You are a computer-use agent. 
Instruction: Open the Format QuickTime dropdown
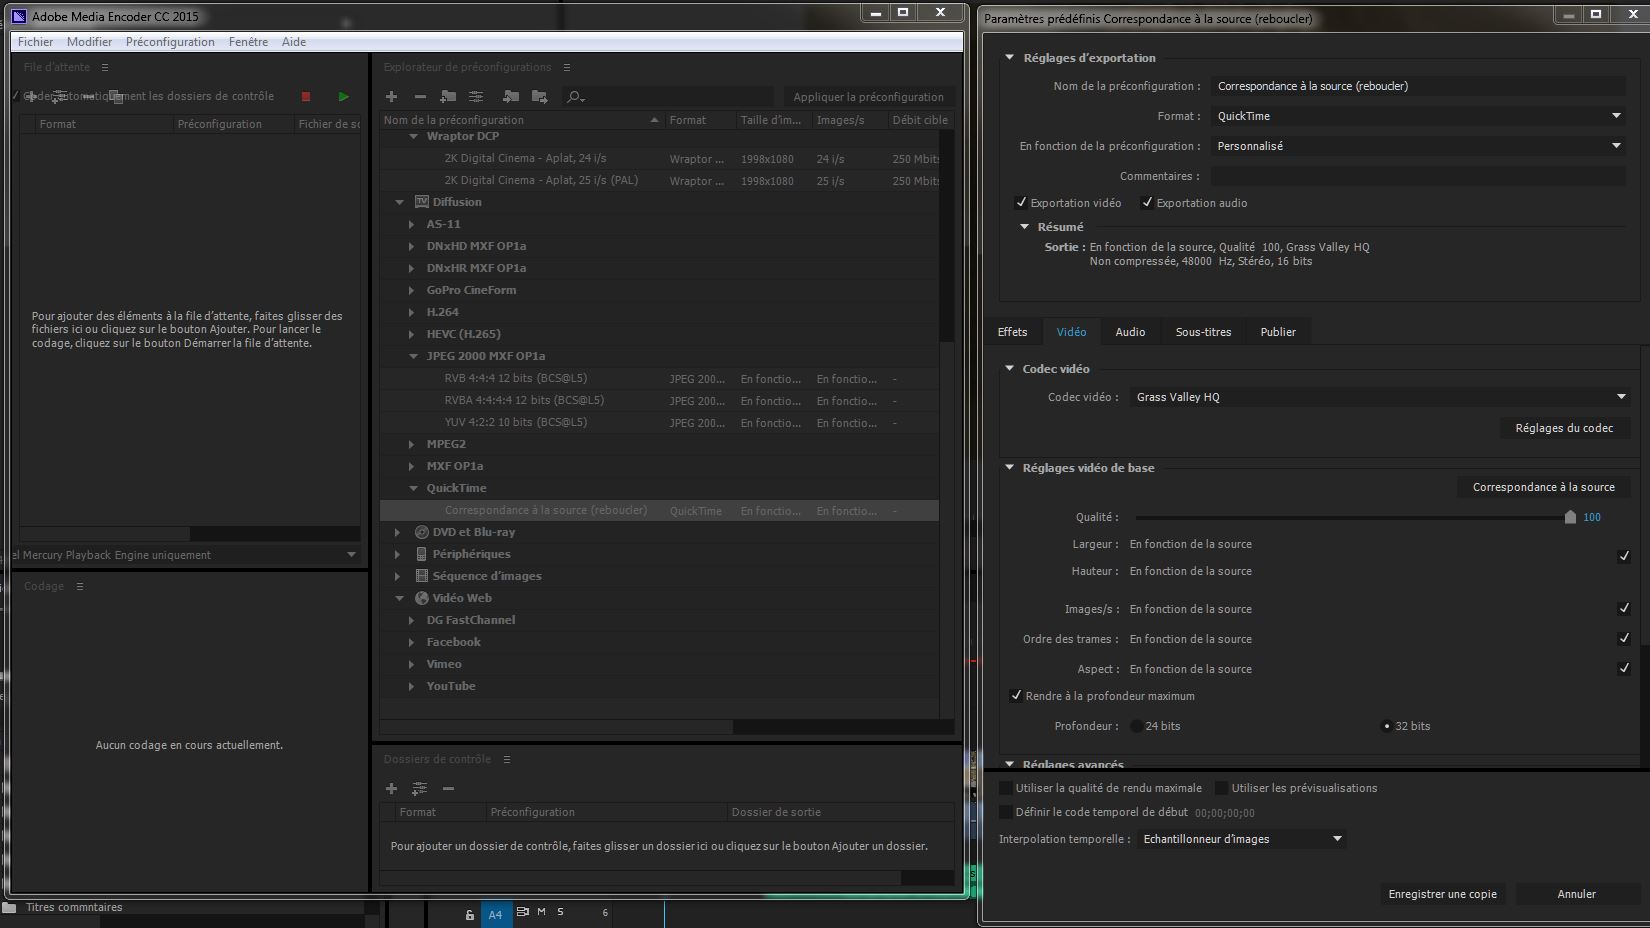[1418, 116]
